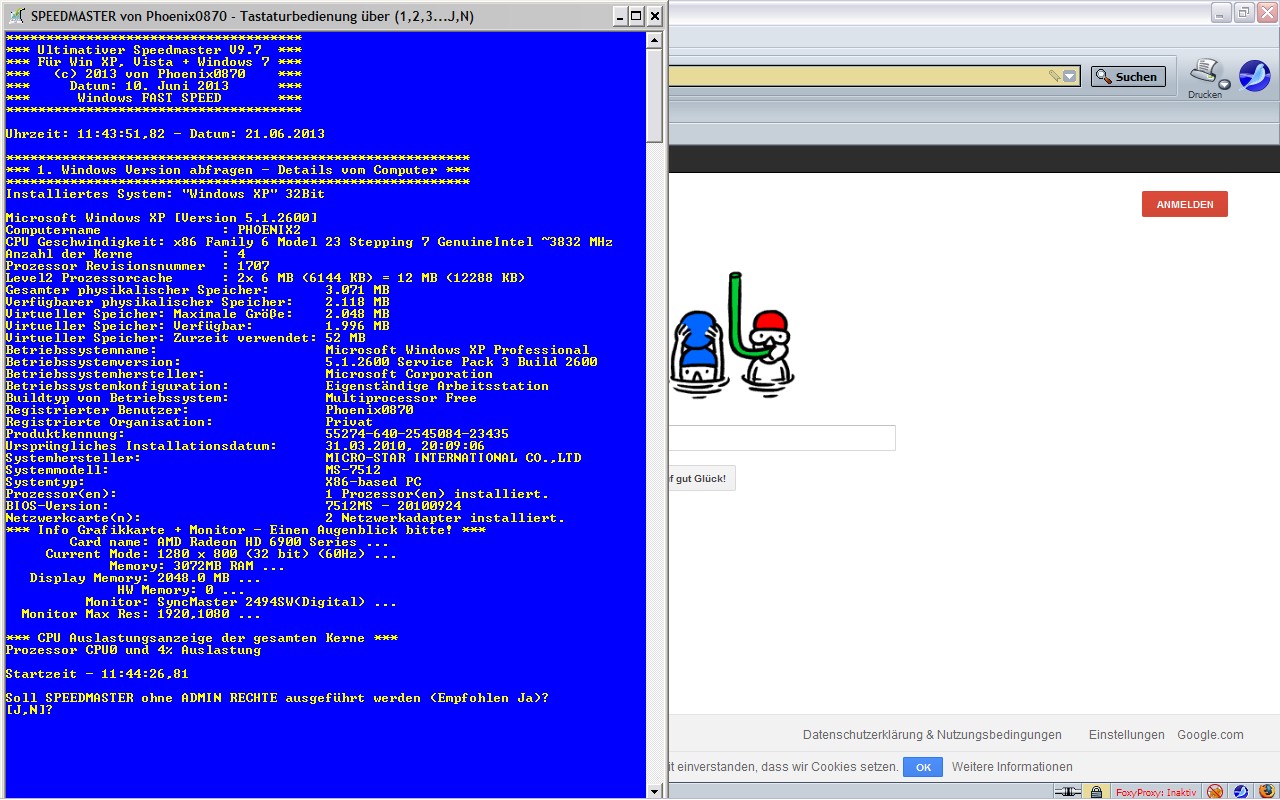The width and height of the screenshot is (1280, 800).
Task: Click the FoxyProxy: Inaktiv status text
Action: (1156, 791)
